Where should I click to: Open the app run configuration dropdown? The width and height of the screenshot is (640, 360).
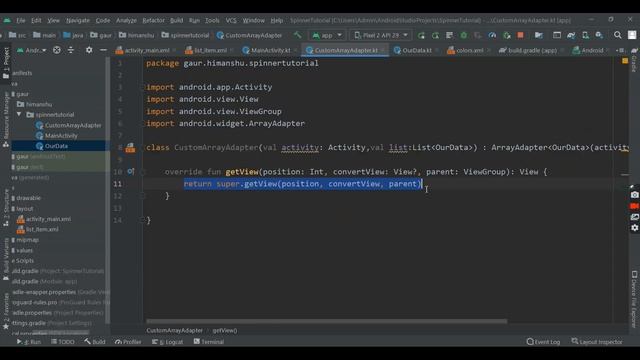(x=327, y=36)
